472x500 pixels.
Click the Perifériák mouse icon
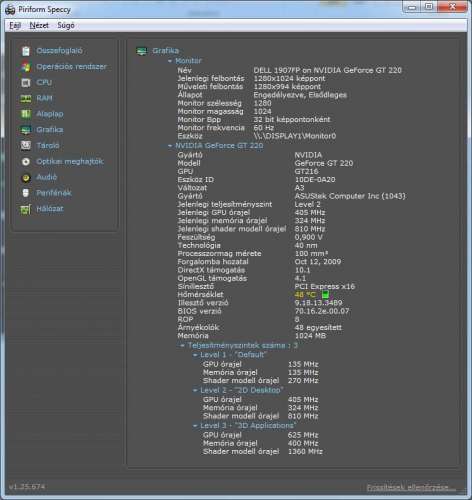point(26,193)
